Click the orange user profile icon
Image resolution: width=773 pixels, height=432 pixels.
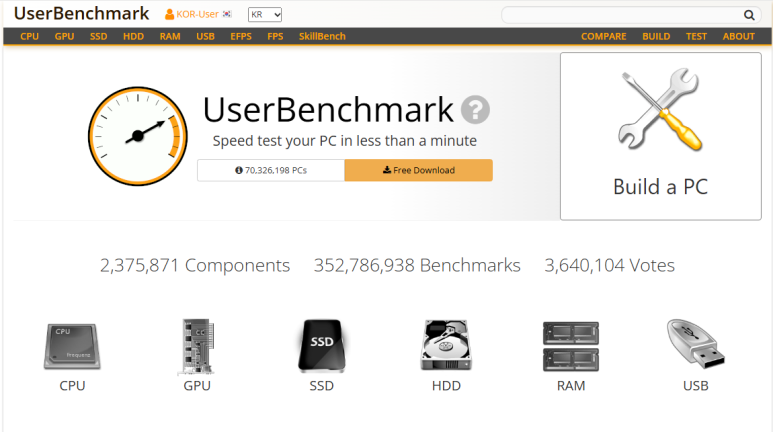(169, 15)
